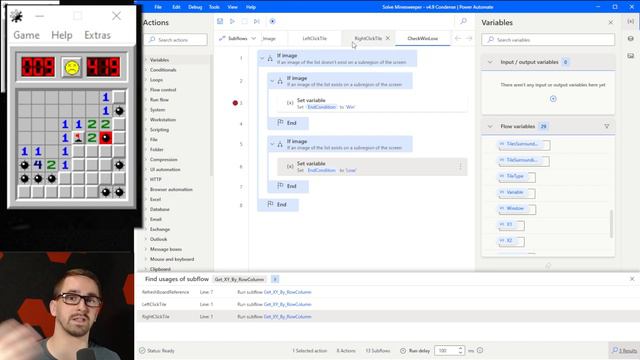This screenshot has width=640, height=360.
Task: Open the UI elements pane sidebar icon
Action: 631,38
